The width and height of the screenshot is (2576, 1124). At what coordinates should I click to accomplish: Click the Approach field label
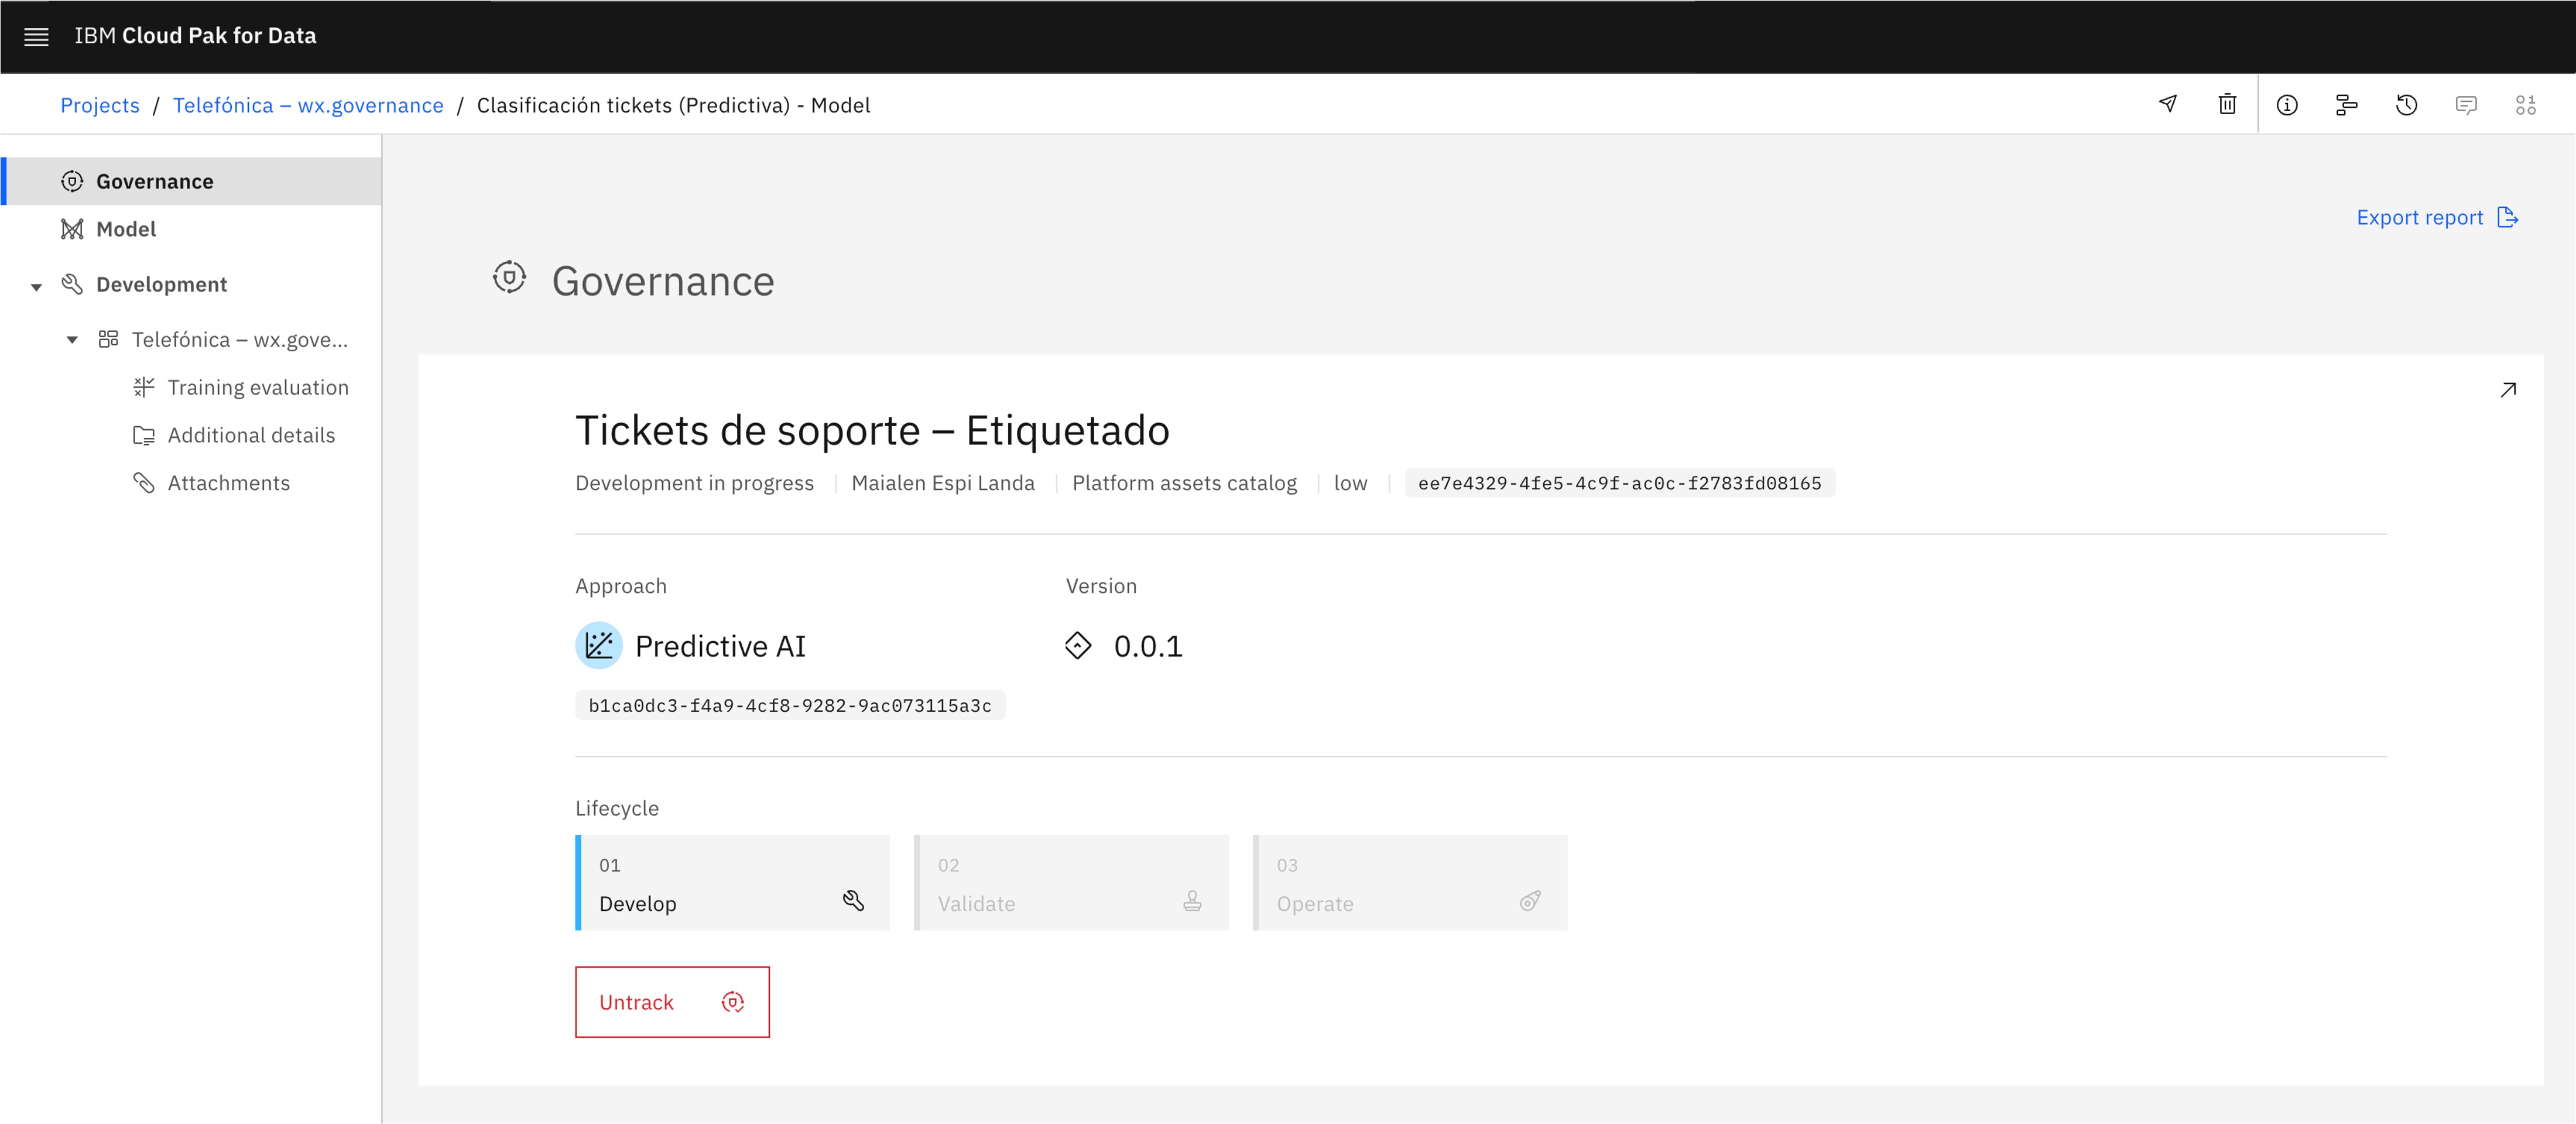coord(620,586)
